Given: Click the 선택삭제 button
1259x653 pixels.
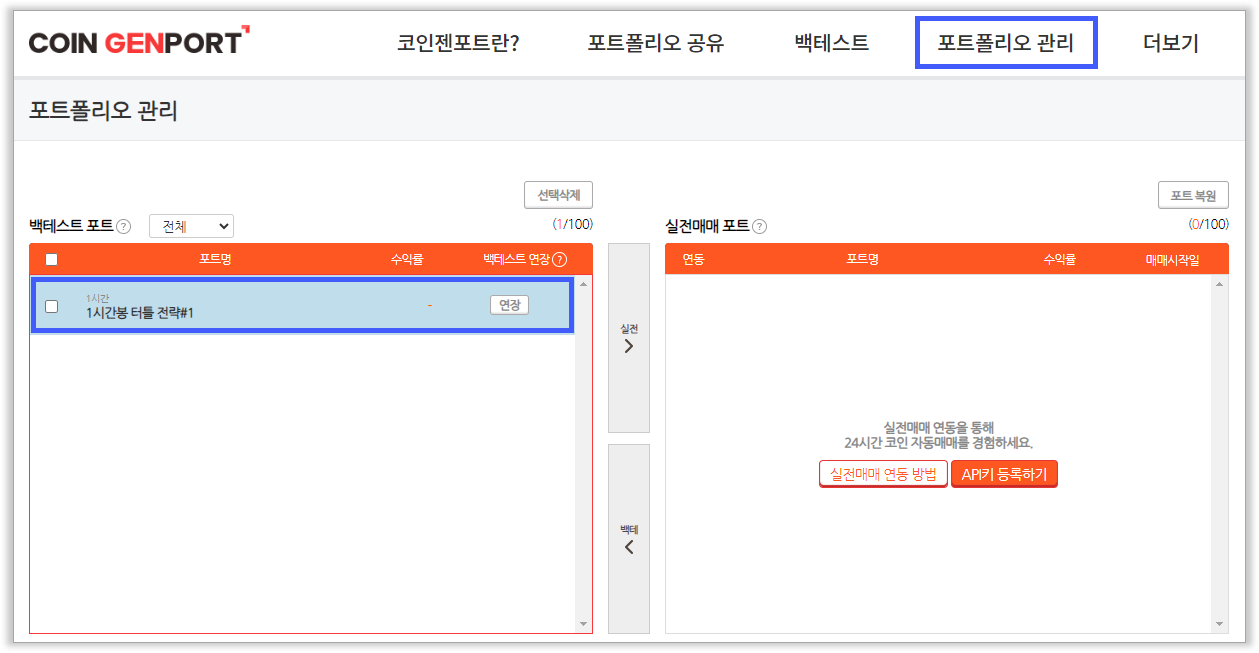Looking at the screenshot, I should click(x=558, y=195).
